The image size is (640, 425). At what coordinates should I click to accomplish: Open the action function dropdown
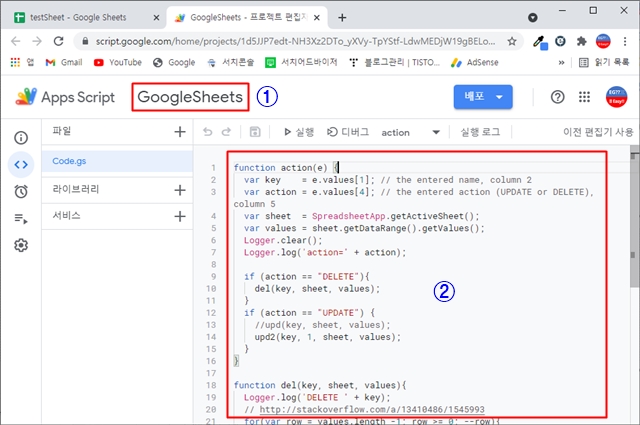410,132
